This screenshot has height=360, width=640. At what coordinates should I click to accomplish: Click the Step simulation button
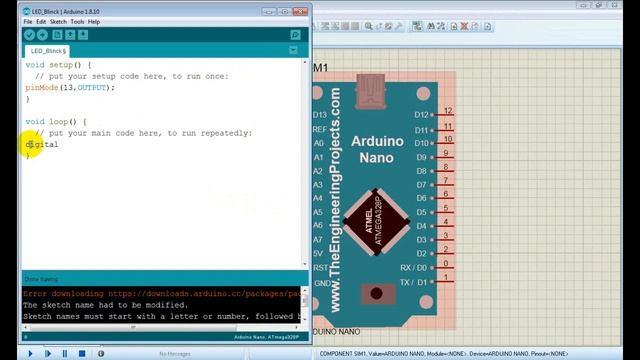point(48,353)
